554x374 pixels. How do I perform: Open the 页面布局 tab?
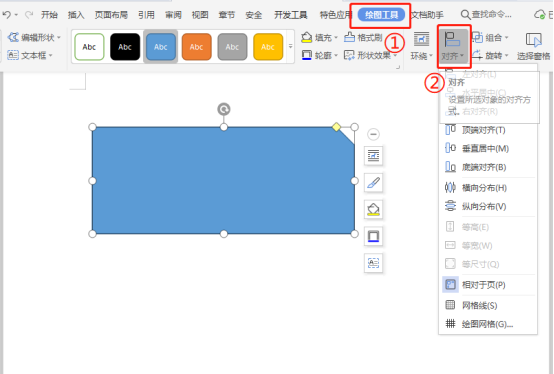111,15
